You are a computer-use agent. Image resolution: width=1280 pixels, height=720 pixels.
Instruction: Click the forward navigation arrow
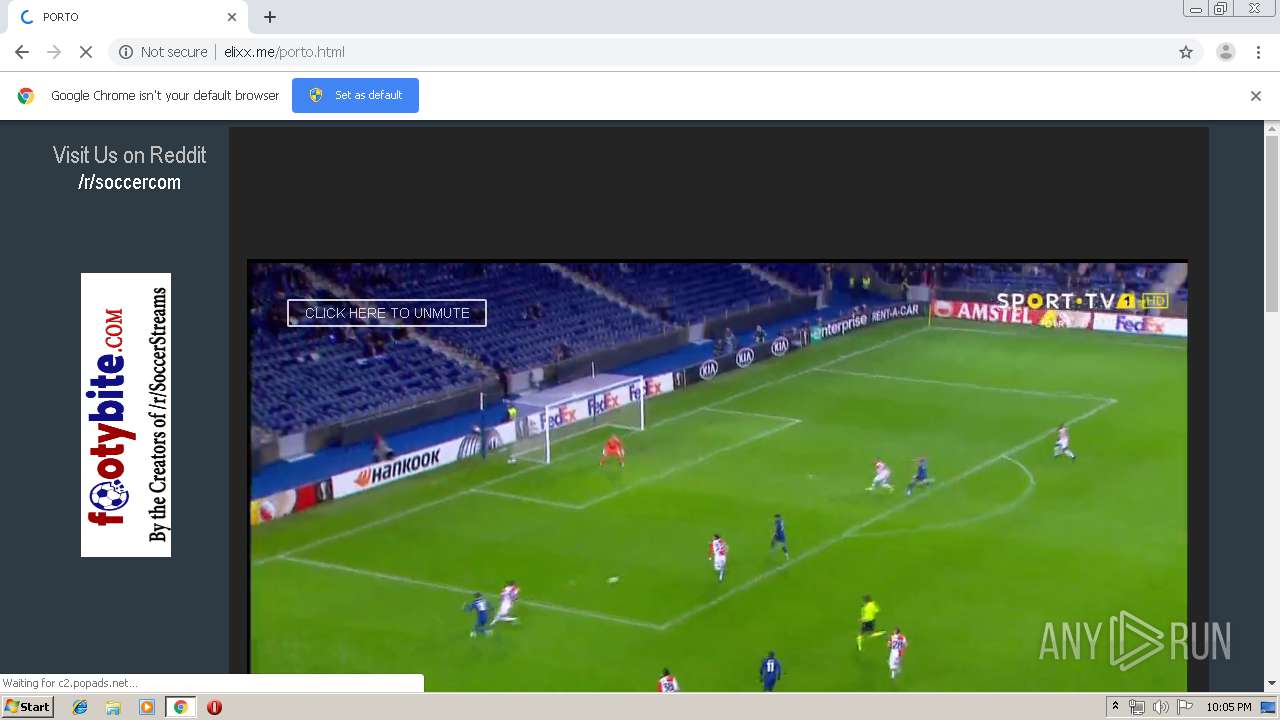54,52
